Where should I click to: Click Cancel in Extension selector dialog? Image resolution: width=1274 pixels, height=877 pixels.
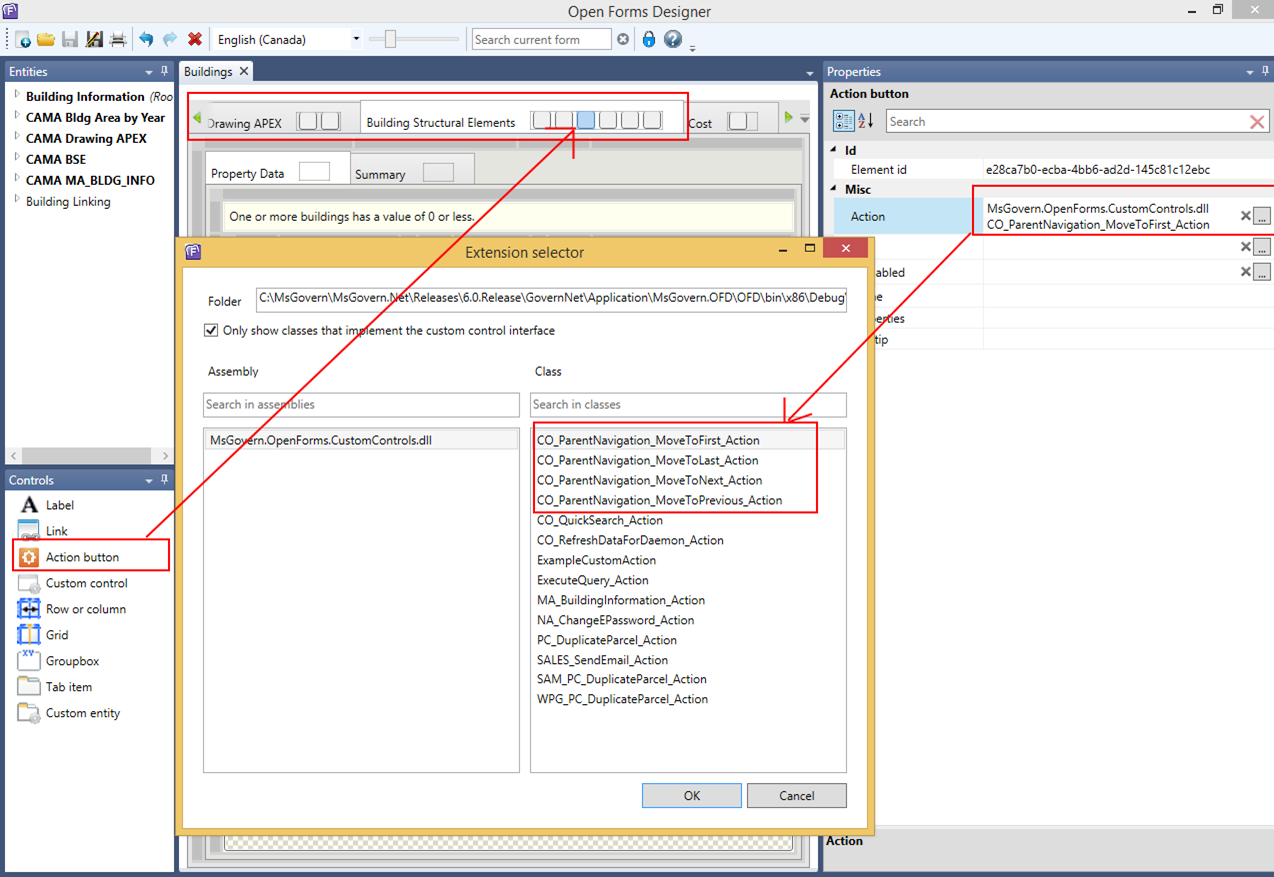click(796, 796)
